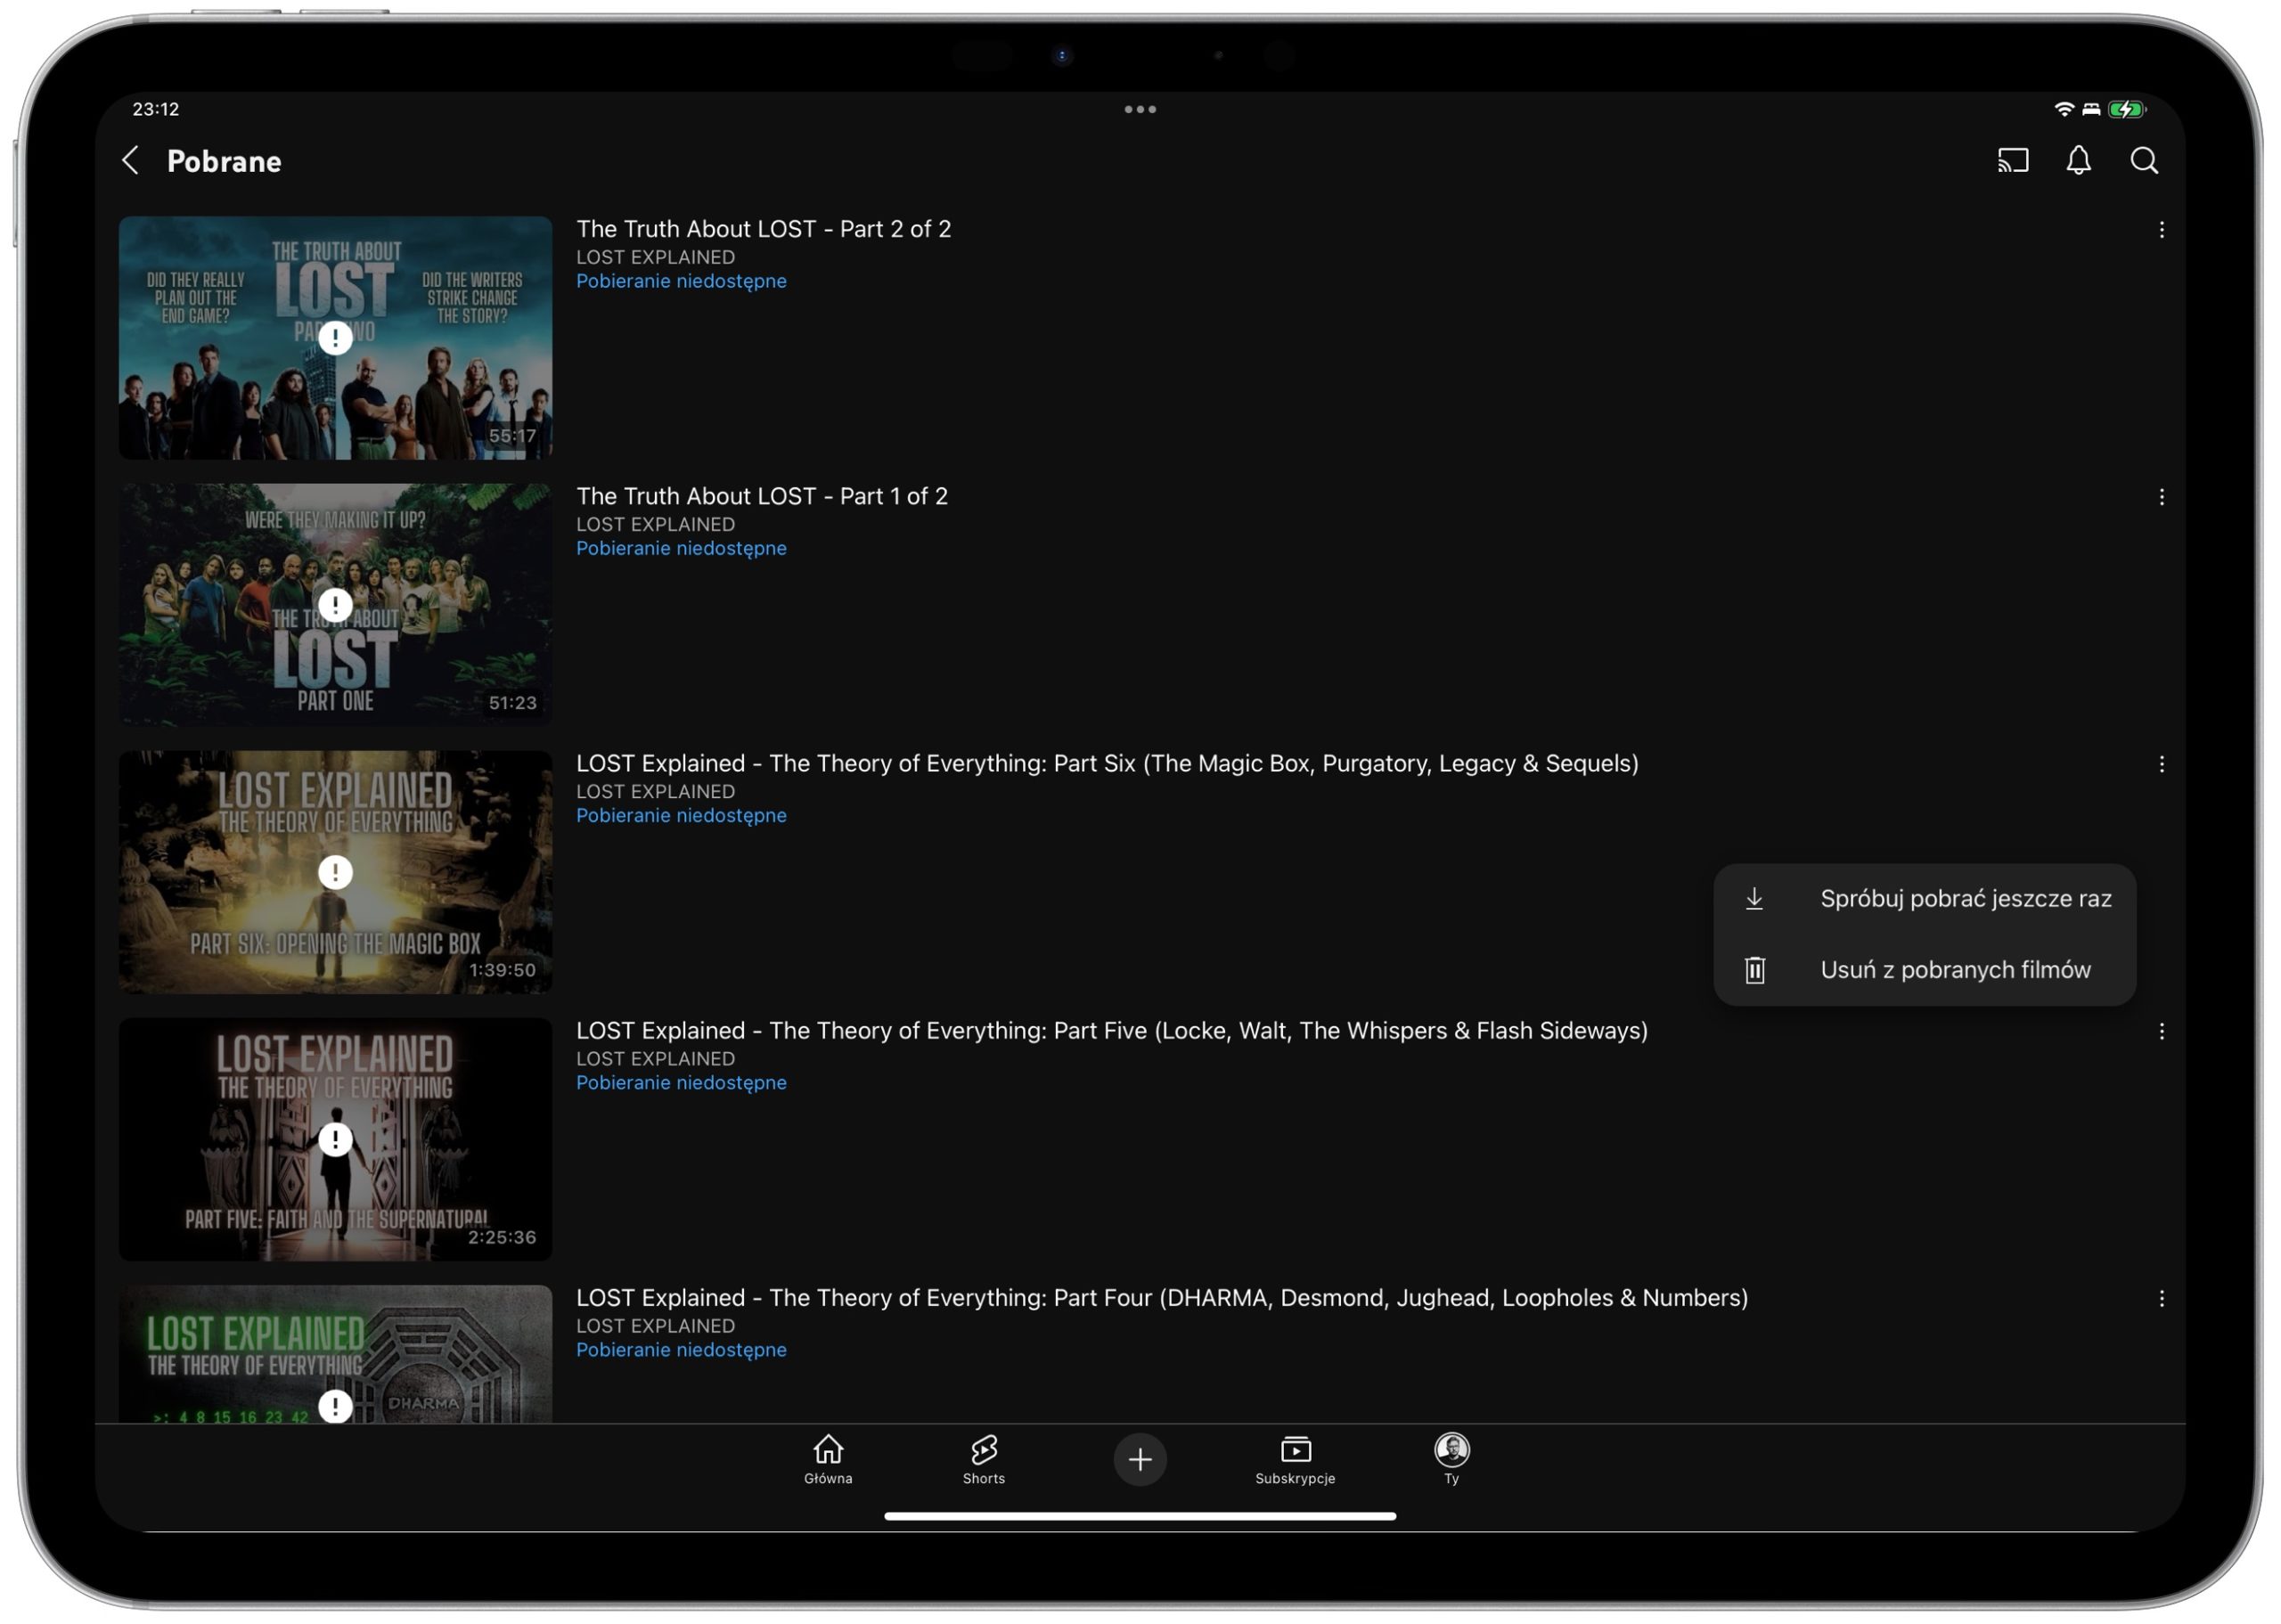
Task: Click title 'The Truth About LOST - Part 1 of 2'
Action: point(761,496)
